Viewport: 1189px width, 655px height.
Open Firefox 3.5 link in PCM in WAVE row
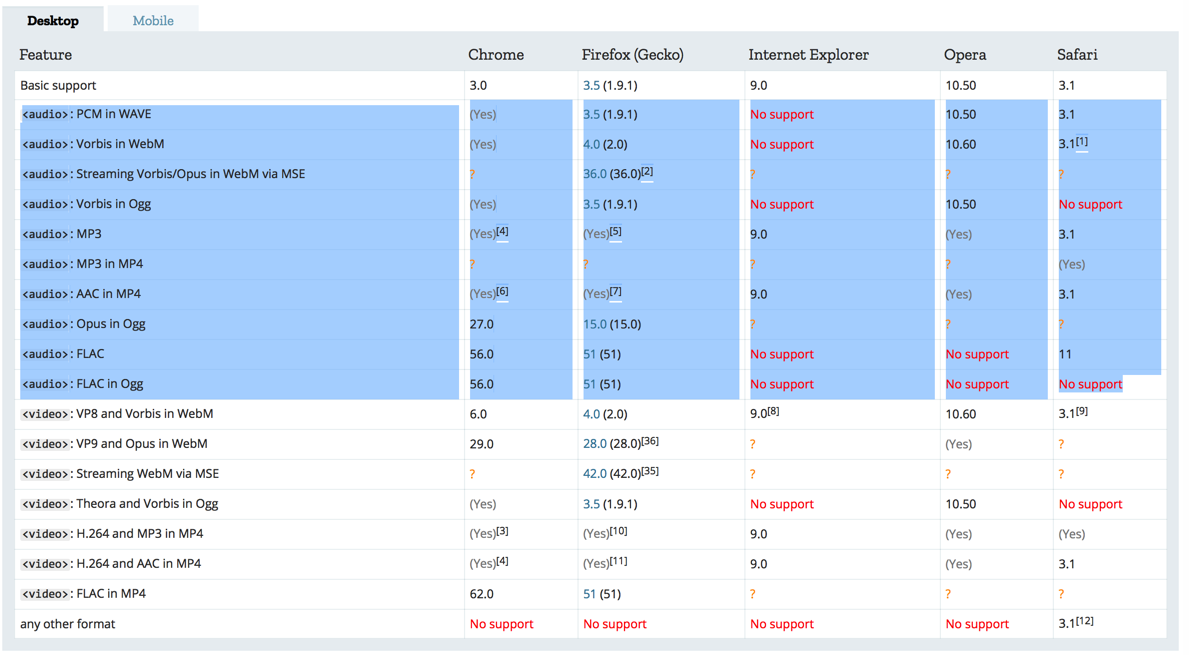pyautogui.click(x=591, y=114)
